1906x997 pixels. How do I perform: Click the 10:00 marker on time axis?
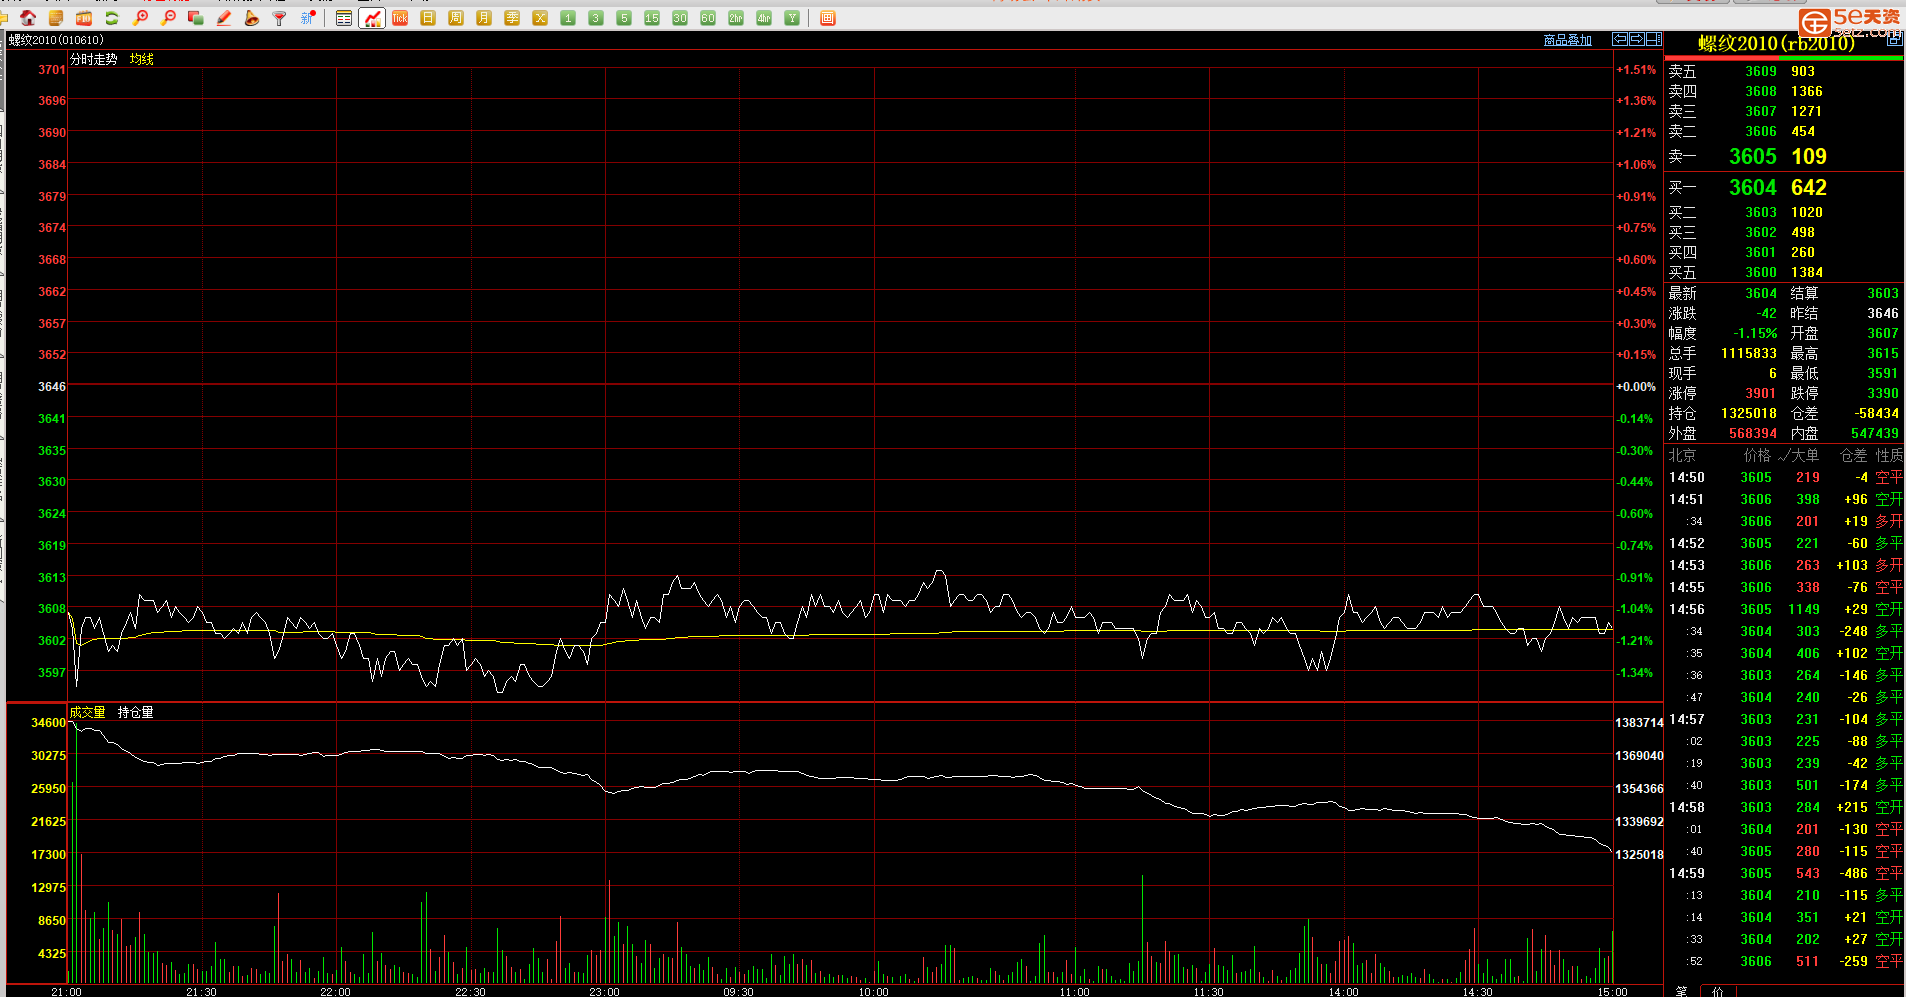[873, 991]
